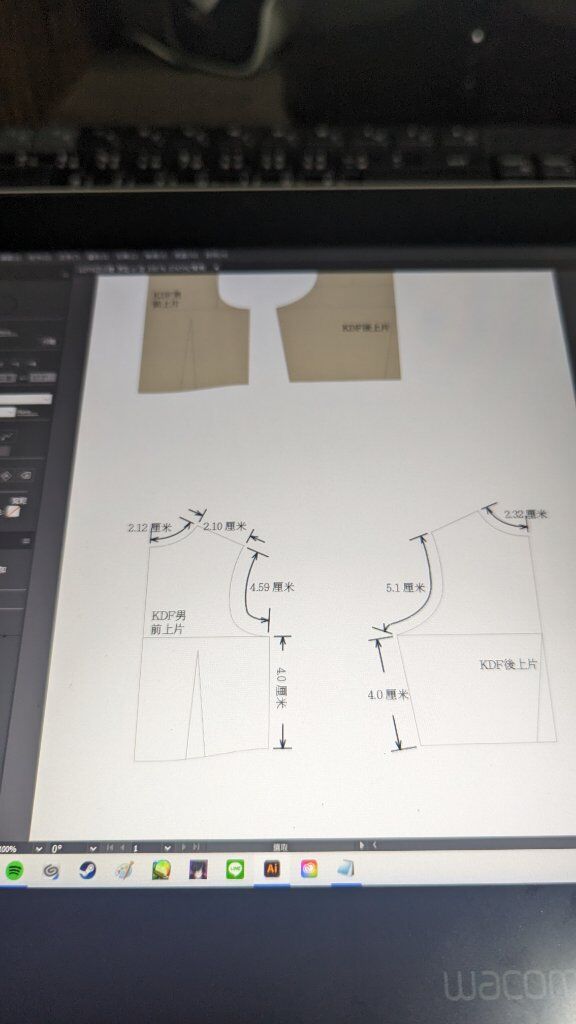Select the open document tab
This screenshot has height=1024, width=576.
(147, 267)
